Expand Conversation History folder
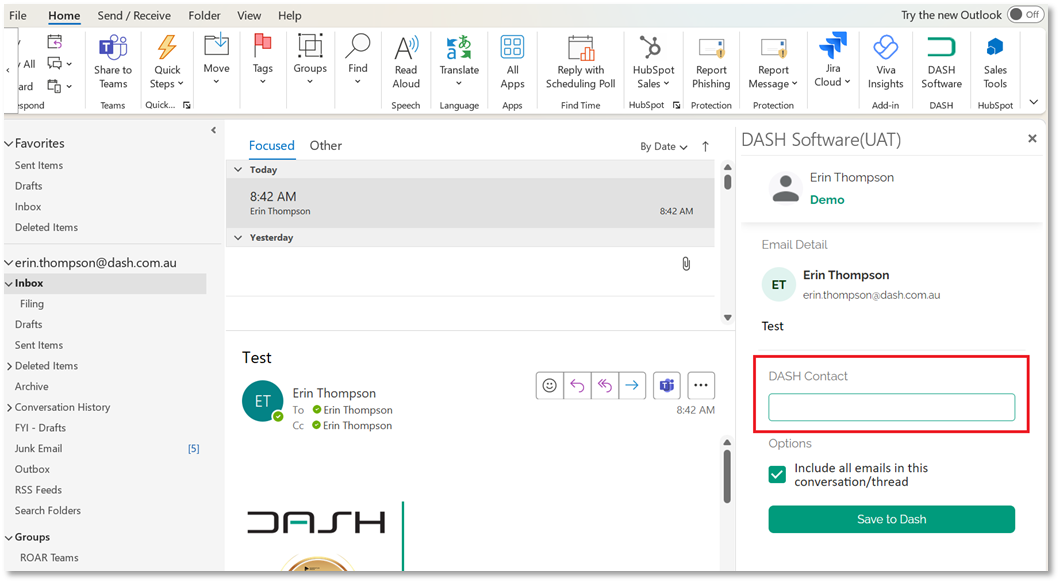Viewport: 1061px width, 584px height. click(x=9, y=407)
